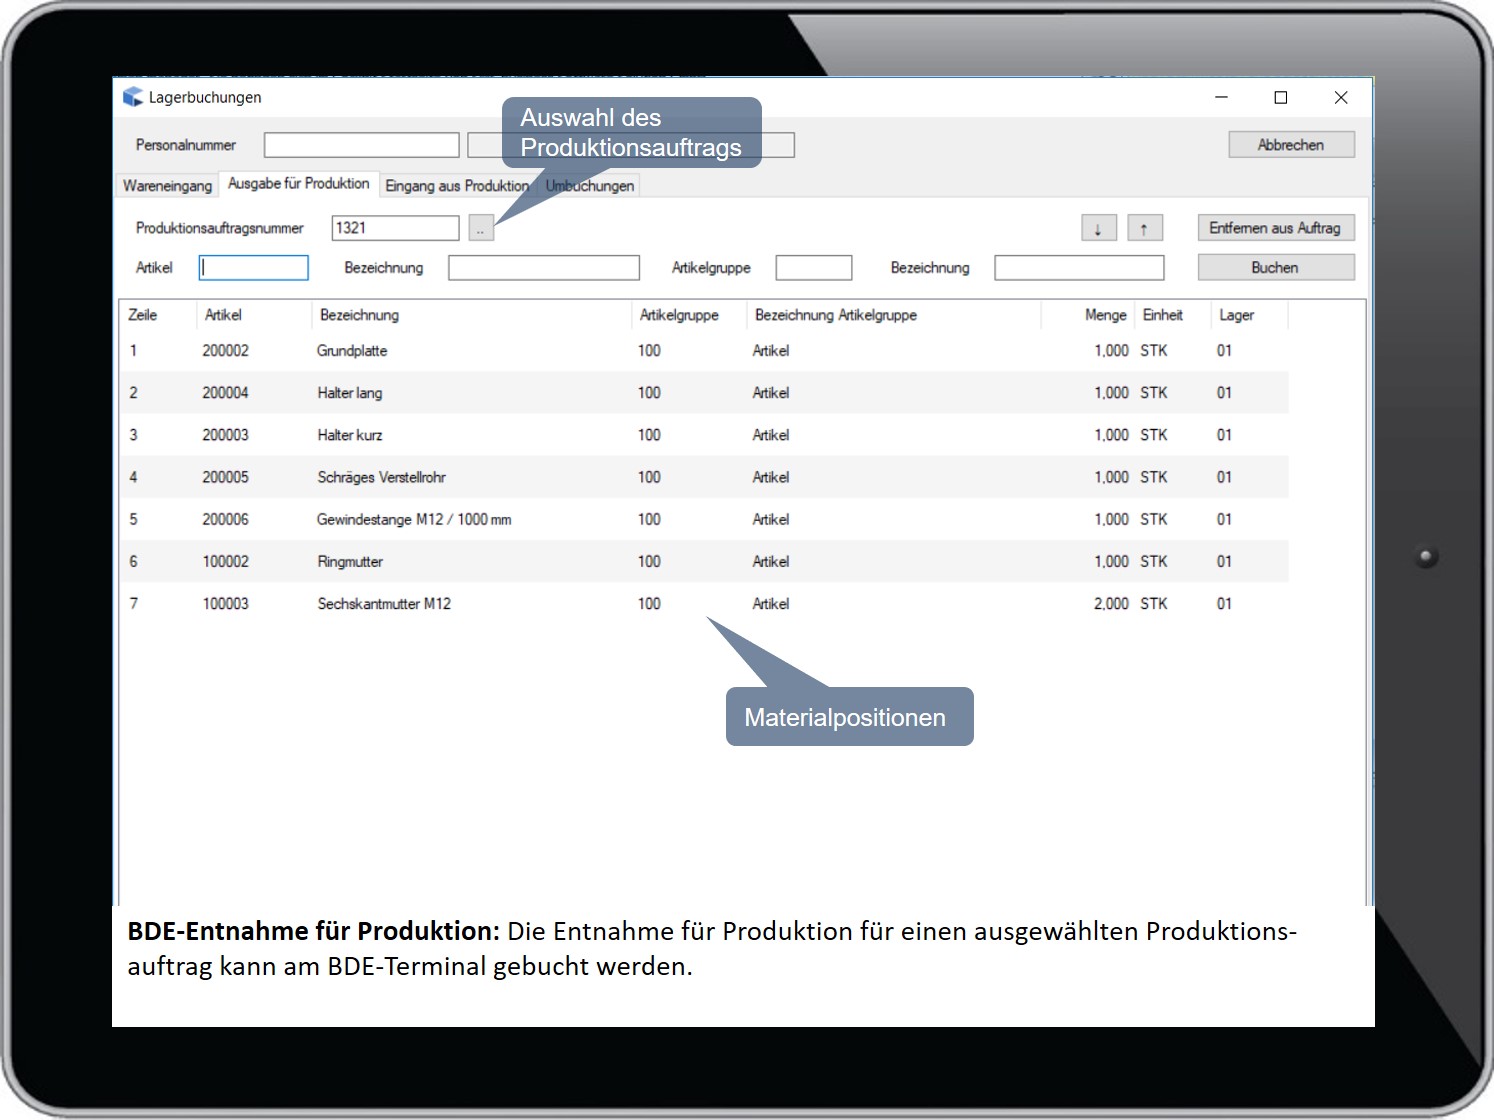Select article number 100003
Viewport: 1494px width, 1120px height.
click(x=225, y=603)
